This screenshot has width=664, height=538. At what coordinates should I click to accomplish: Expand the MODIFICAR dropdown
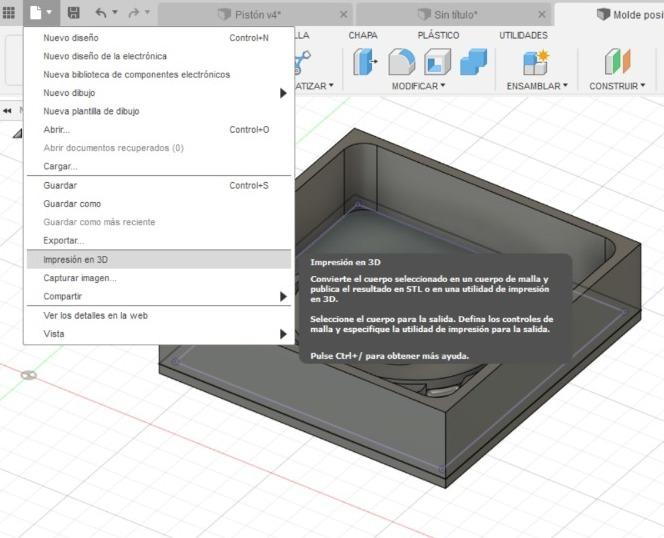[418, 86]
